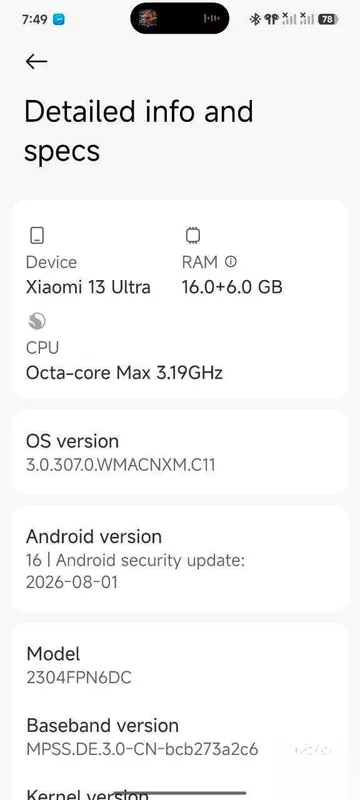Viewport: 360px width, 800px height.
Task: Tap the Bluetooth status icon
Action: coord(254,19)
